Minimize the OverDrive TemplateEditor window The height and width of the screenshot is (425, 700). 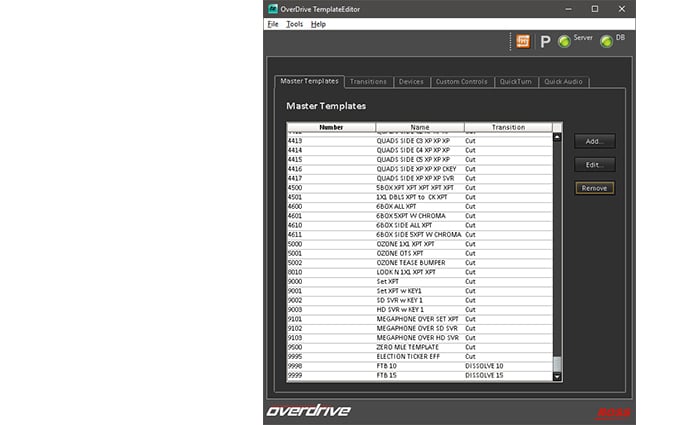[x=568, y=9]
